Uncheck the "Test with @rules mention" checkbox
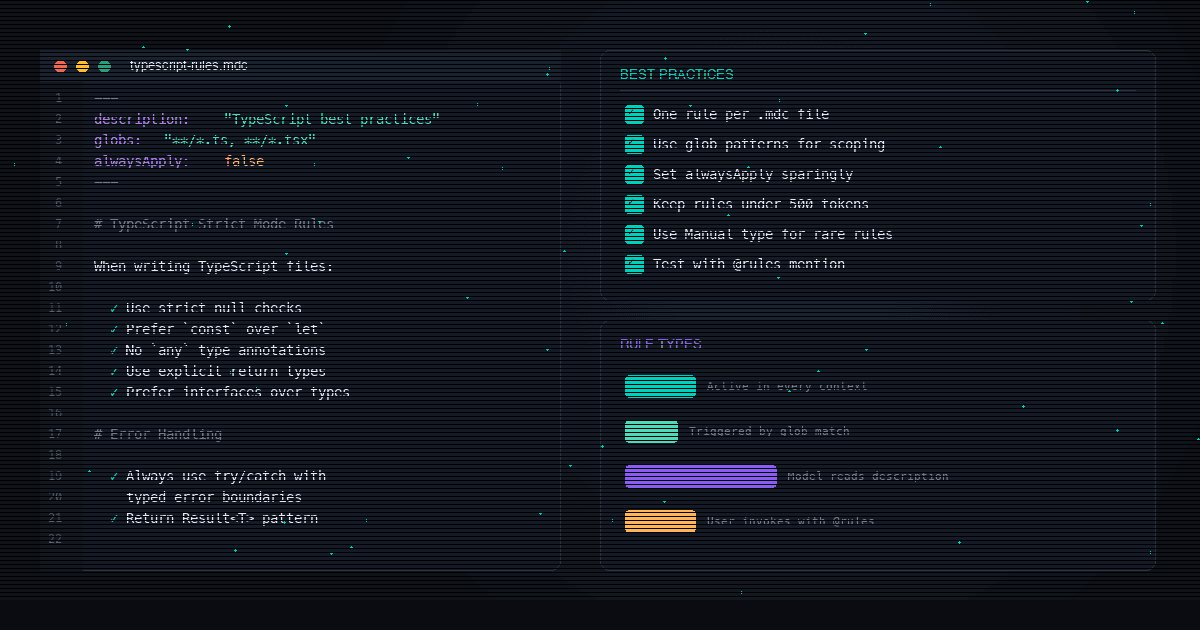 pyautogui.click(x=634, y=264)
